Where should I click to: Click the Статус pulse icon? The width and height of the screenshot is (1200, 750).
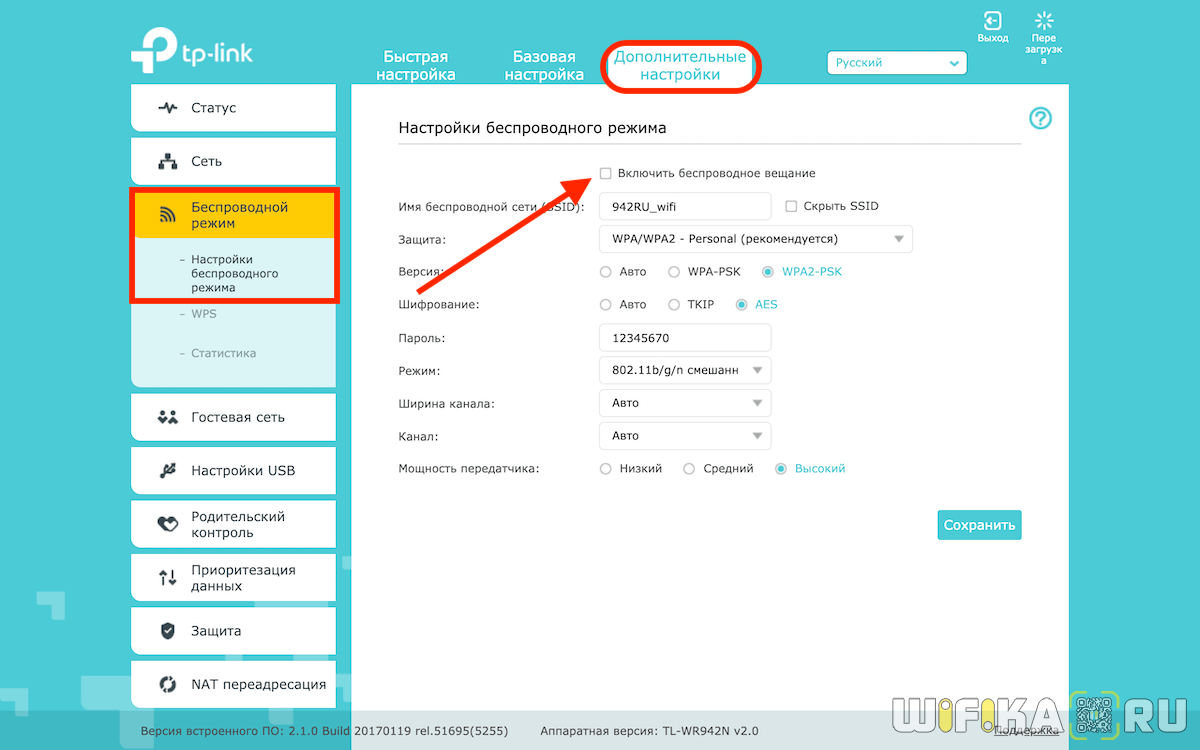167,108
